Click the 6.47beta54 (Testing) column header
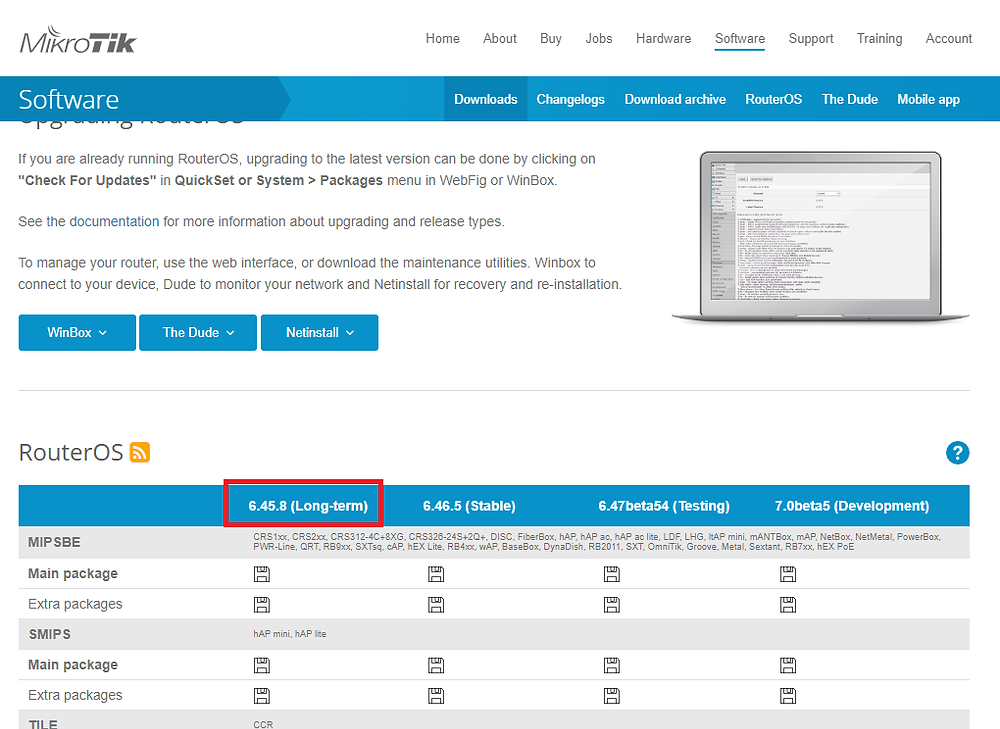Screen dimensions: 1000x729 point(664,506)
